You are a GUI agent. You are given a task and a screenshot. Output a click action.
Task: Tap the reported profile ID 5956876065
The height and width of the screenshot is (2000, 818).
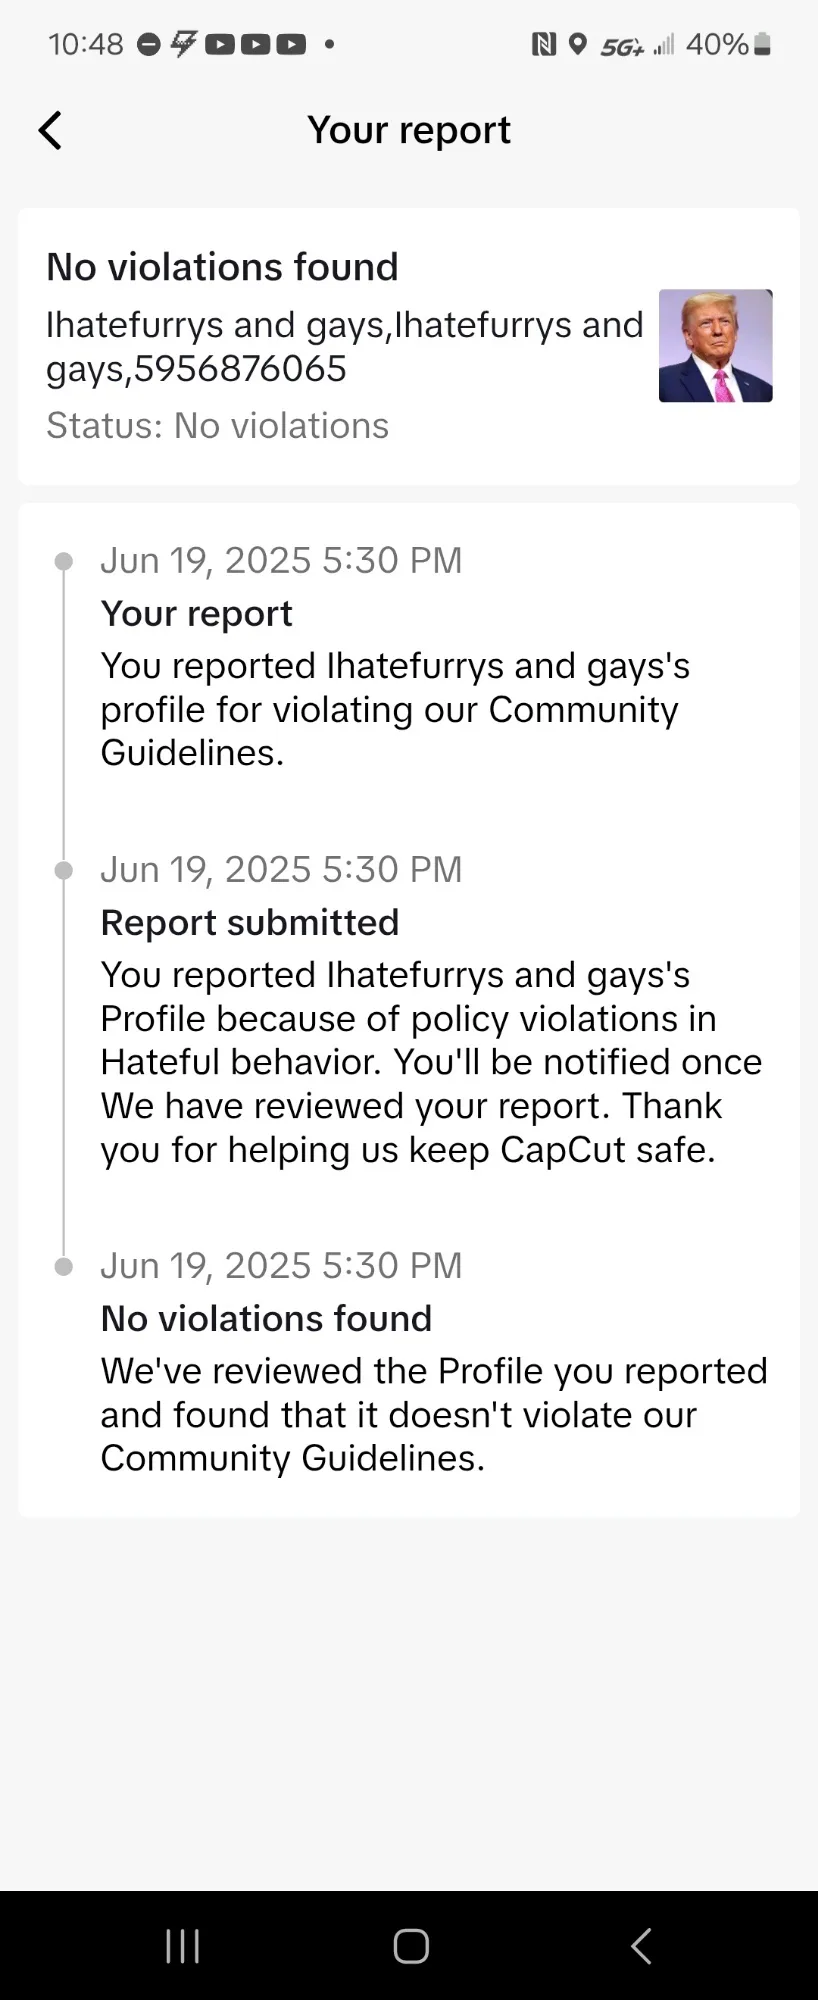[x=240, y=369]
